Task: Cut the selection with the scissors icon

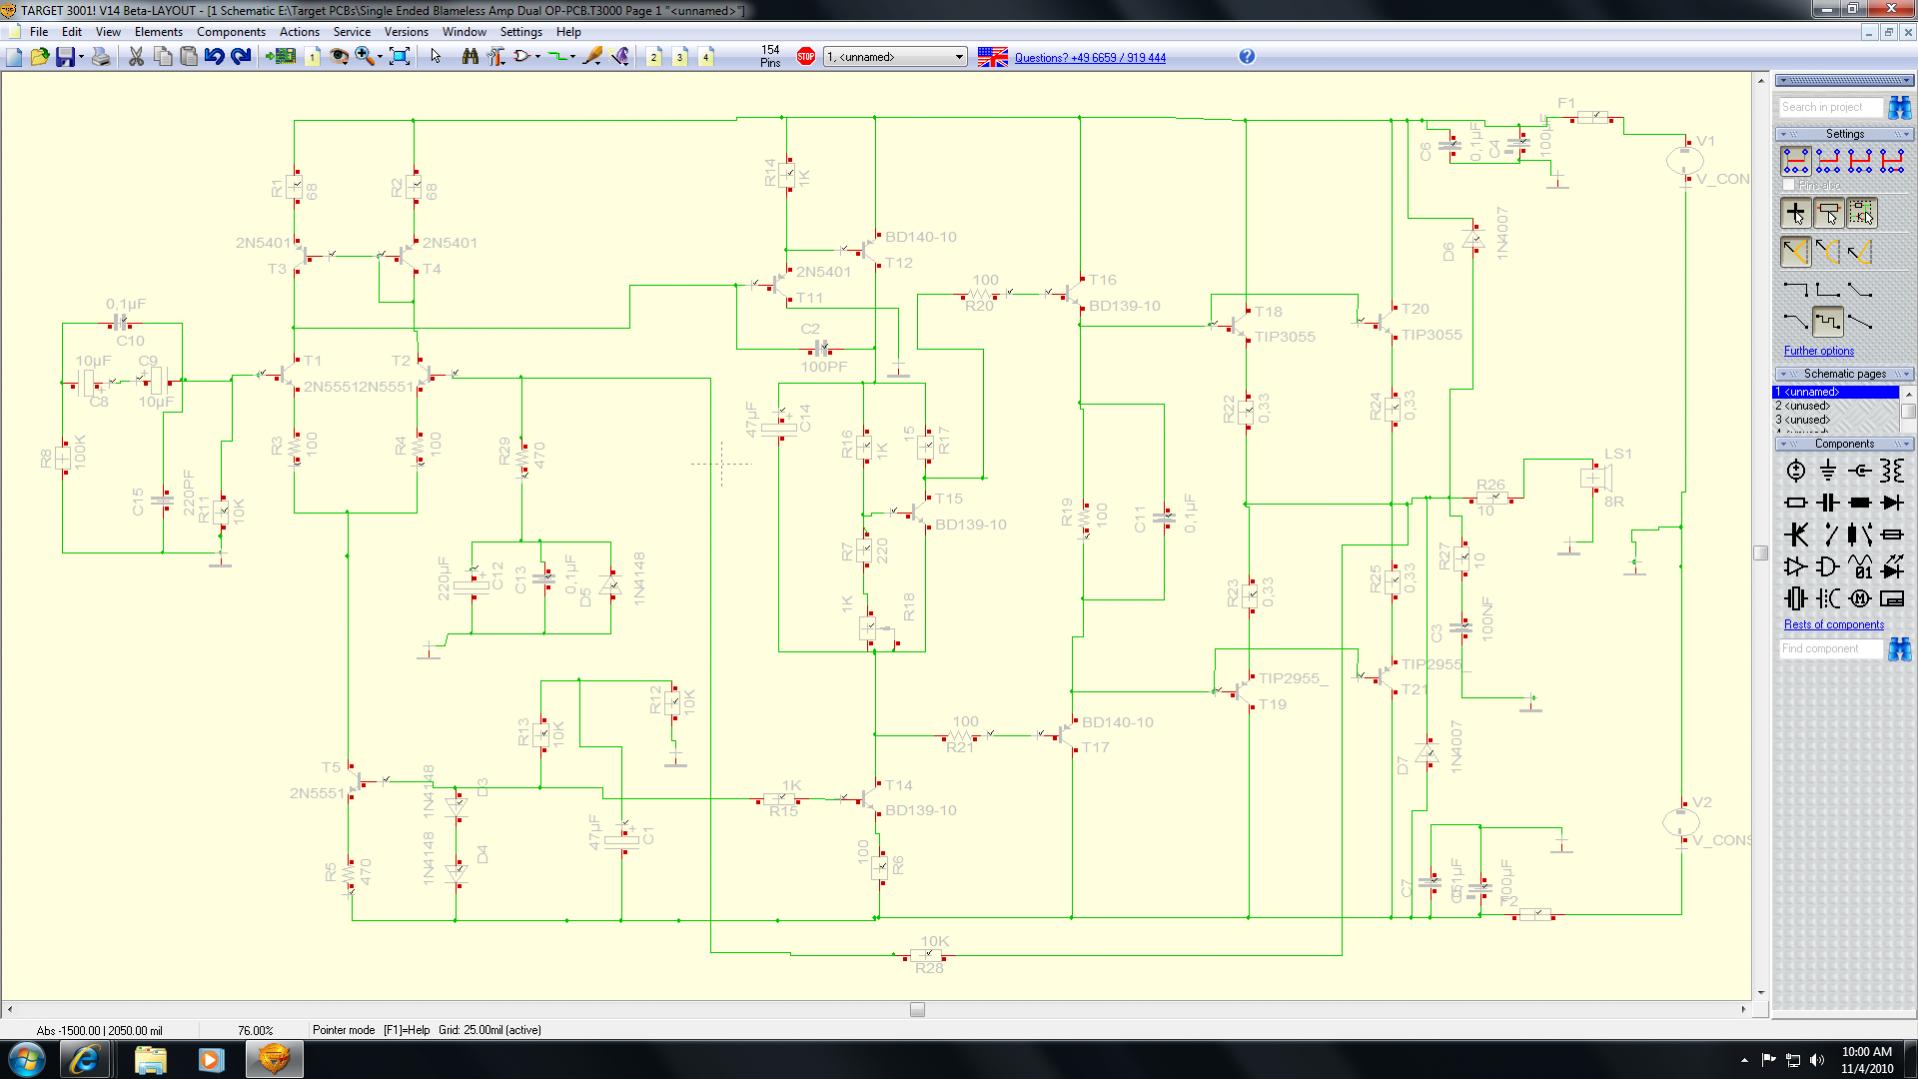Action: (x=136, y=57)
